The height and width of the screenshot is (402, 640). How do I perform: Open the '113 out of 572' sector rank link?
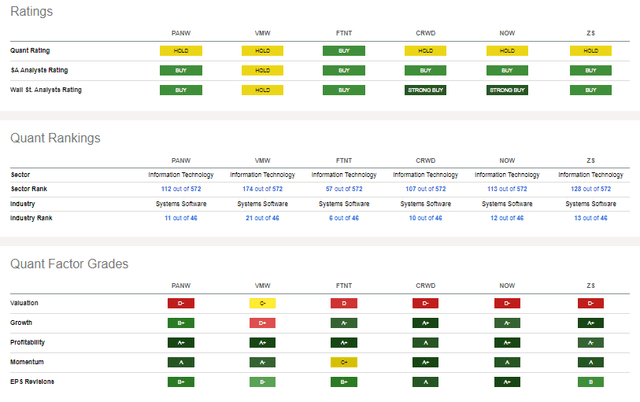pyautogui.click(x=507, y=189)
